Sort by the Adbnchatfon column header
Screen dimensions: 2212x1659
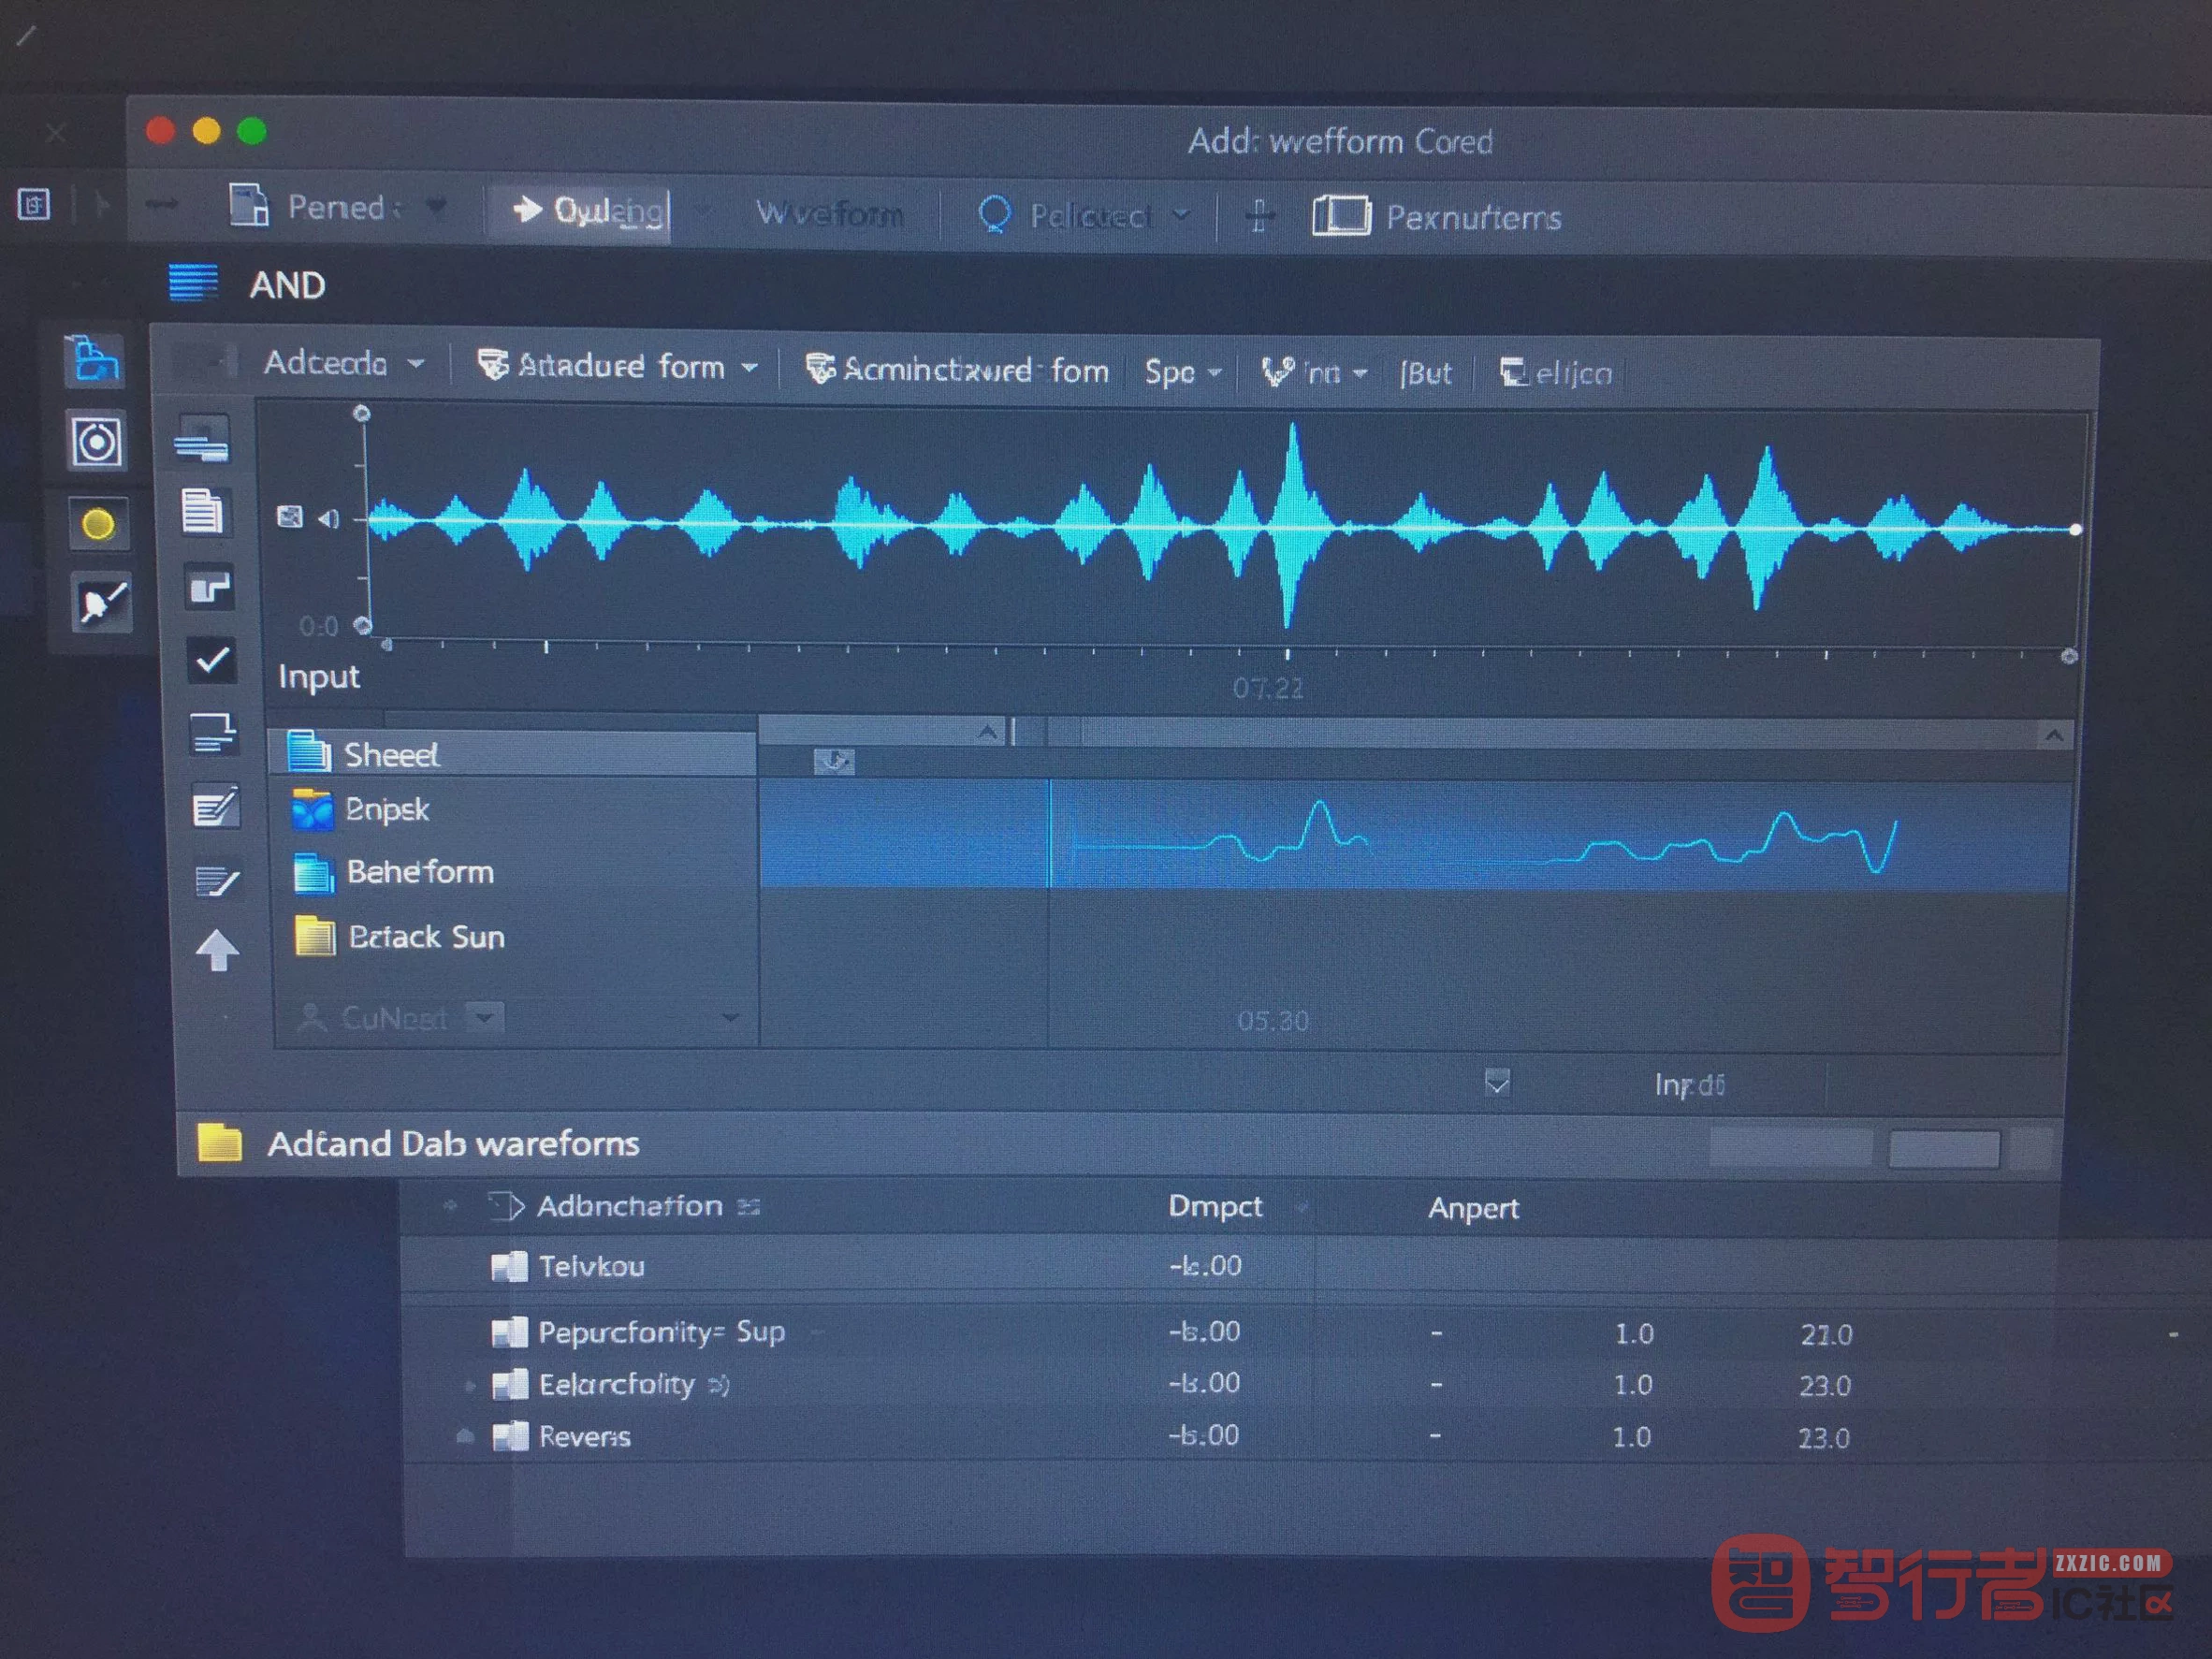click(x=629, y=1206)
